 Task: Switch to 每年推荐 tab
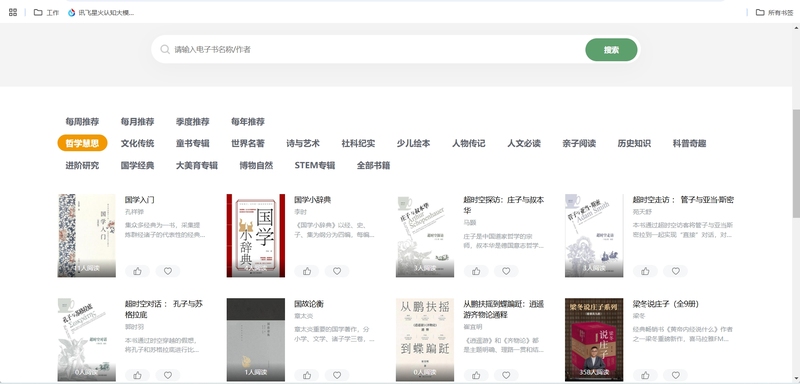pyautogui.click(x=248, y=122)
